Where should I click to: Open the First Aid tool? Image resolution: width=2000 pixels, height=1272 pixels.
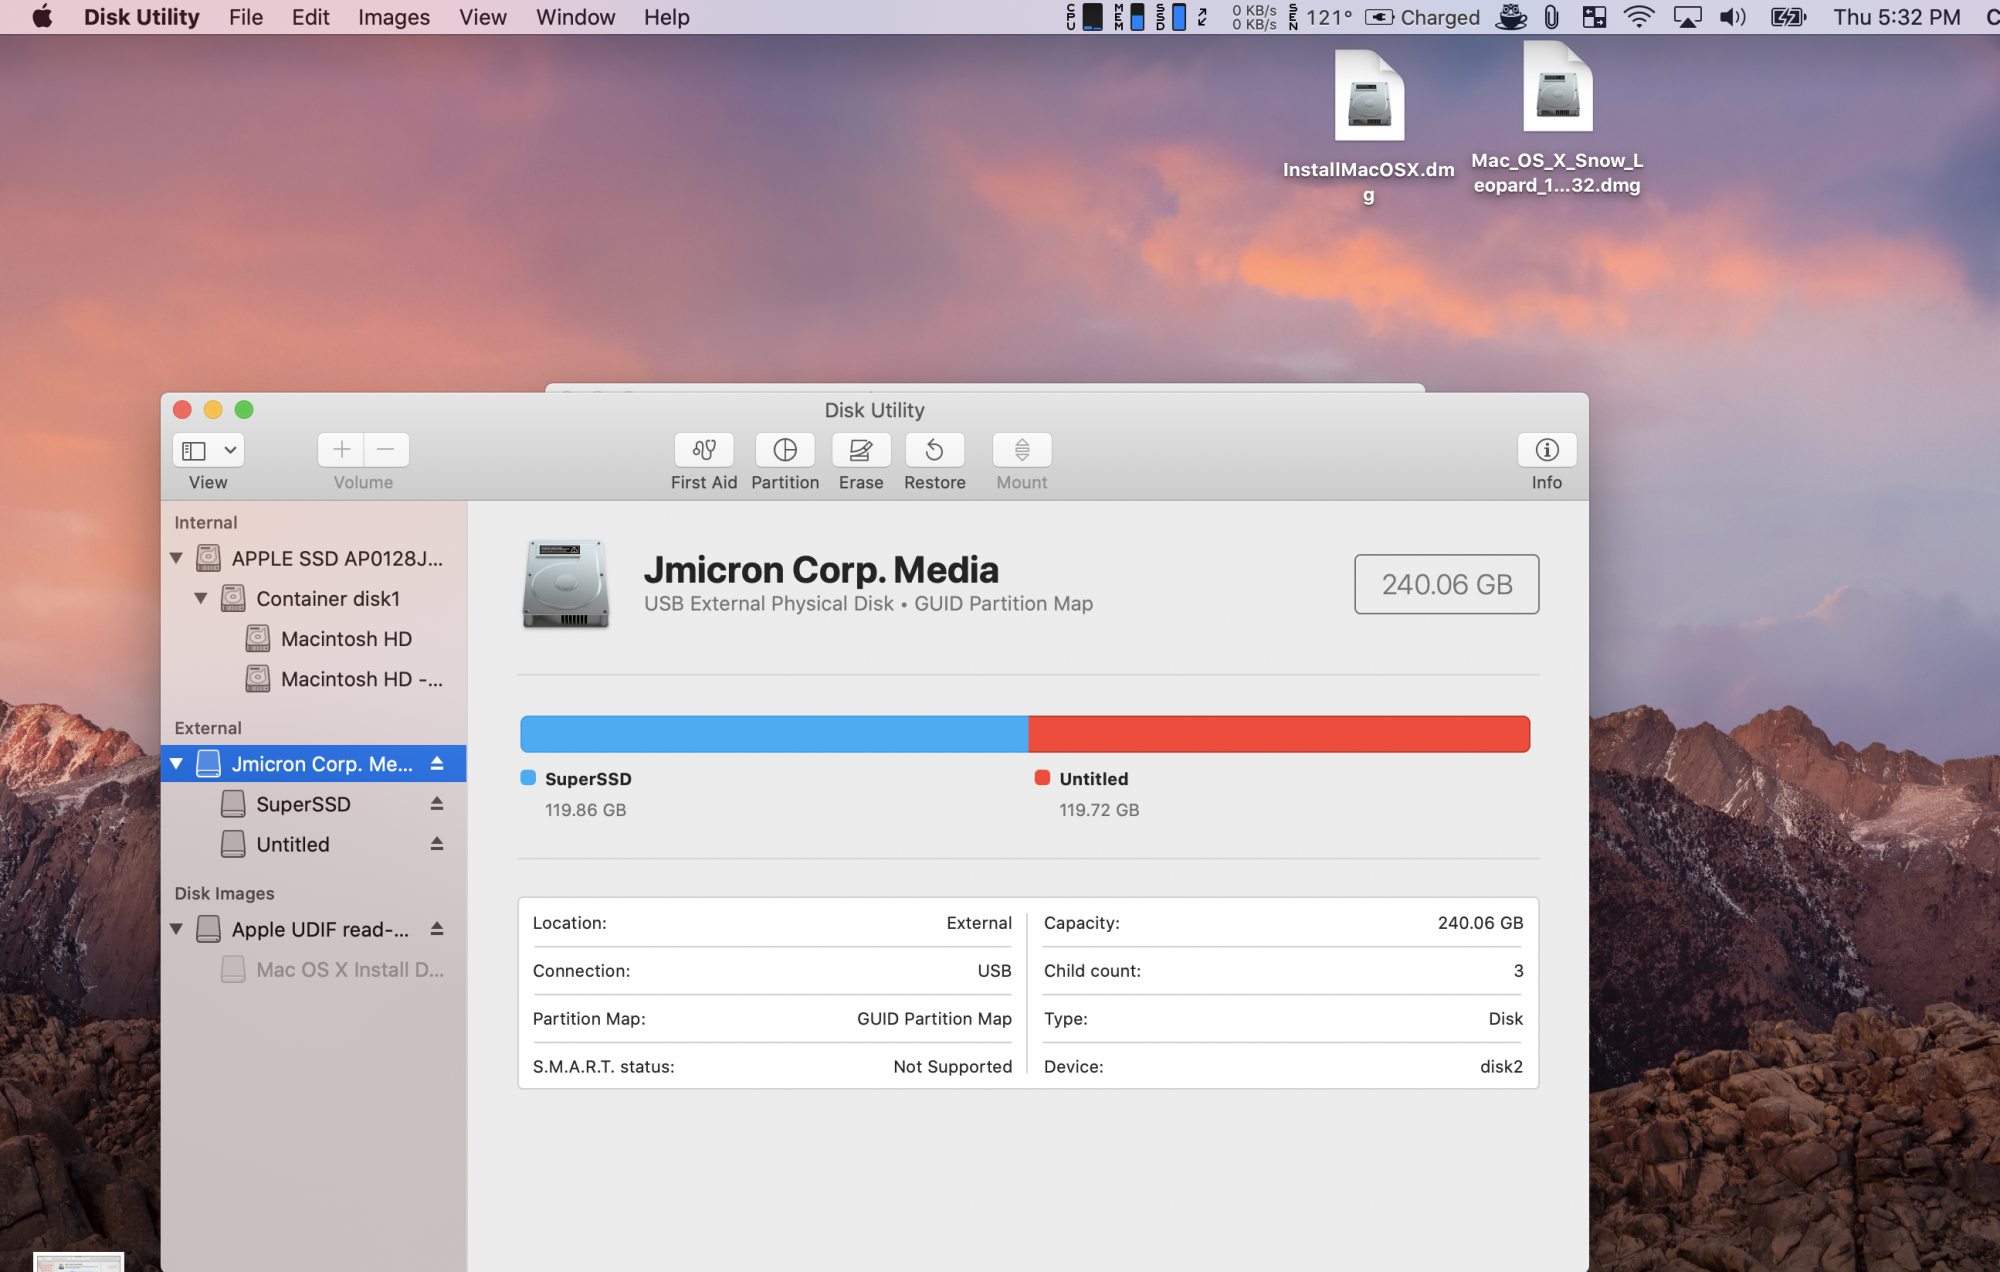(x=704, y=450)
